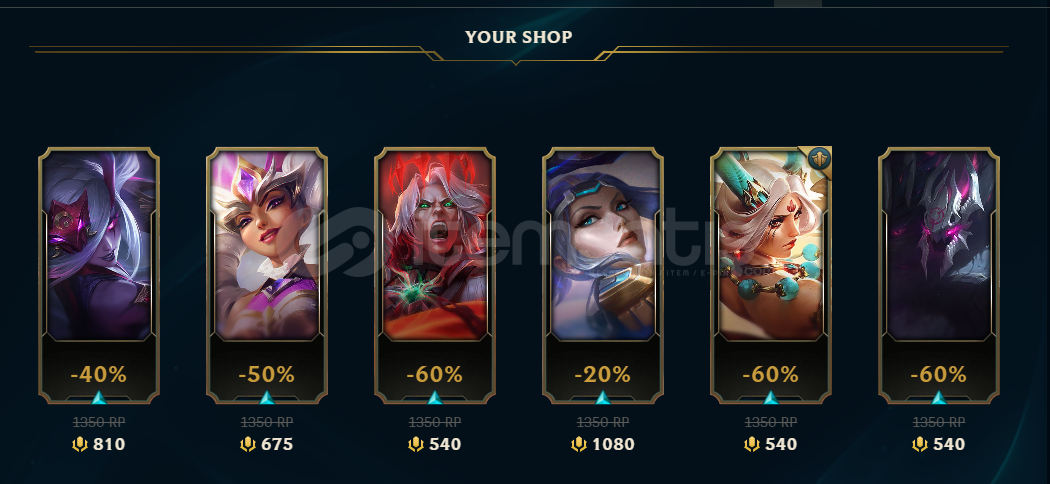Click the teal triangle under the dark shadowy skin card
This screenshot has width=1050, height=484.
tap(940, 398)
